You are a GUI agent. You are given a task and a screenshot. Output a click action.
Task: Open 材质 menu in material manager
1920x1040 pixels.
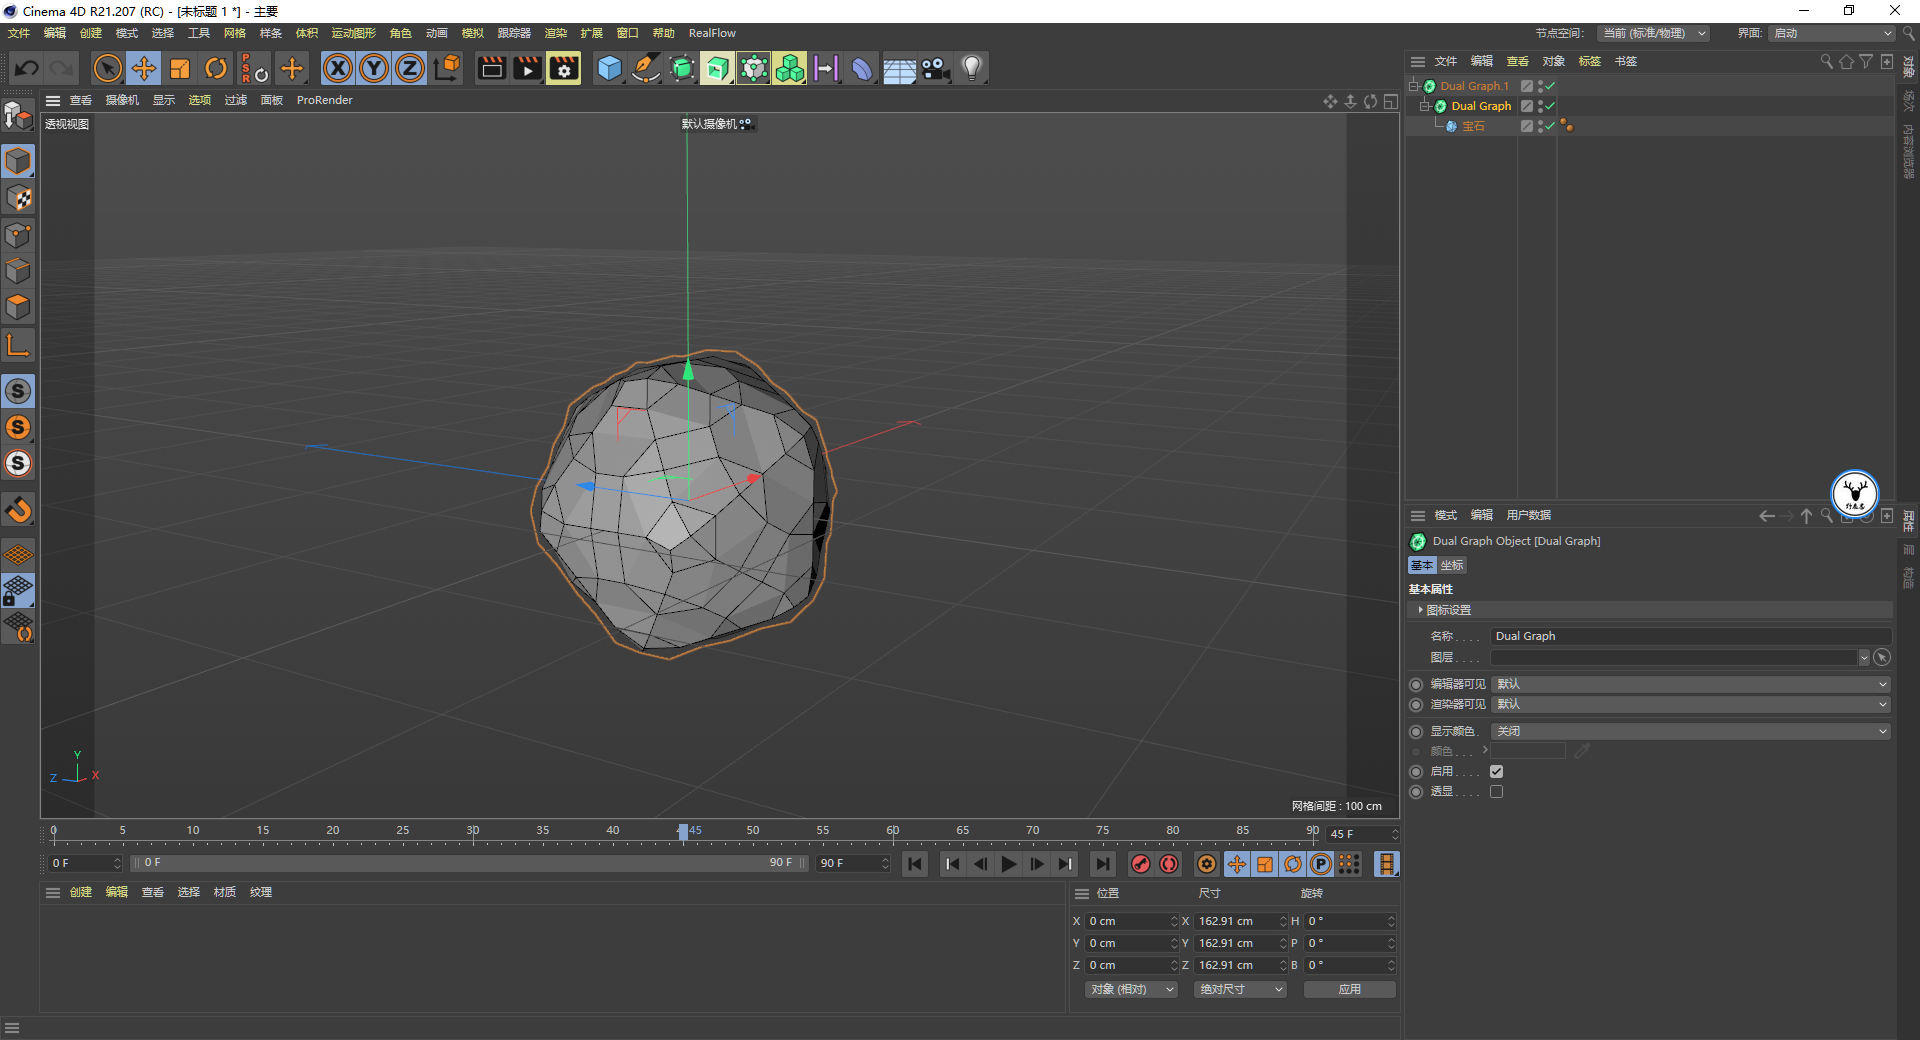(225, 892)
